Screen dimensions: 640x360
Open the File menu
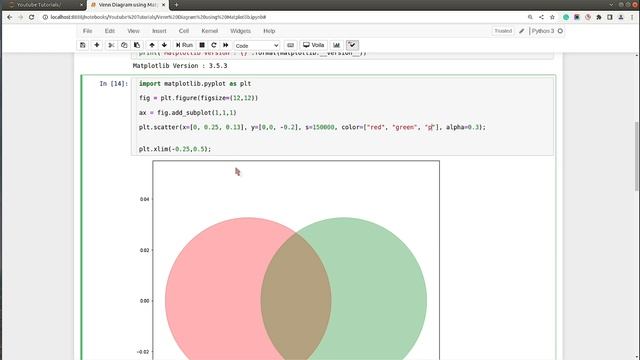point(87,31)
